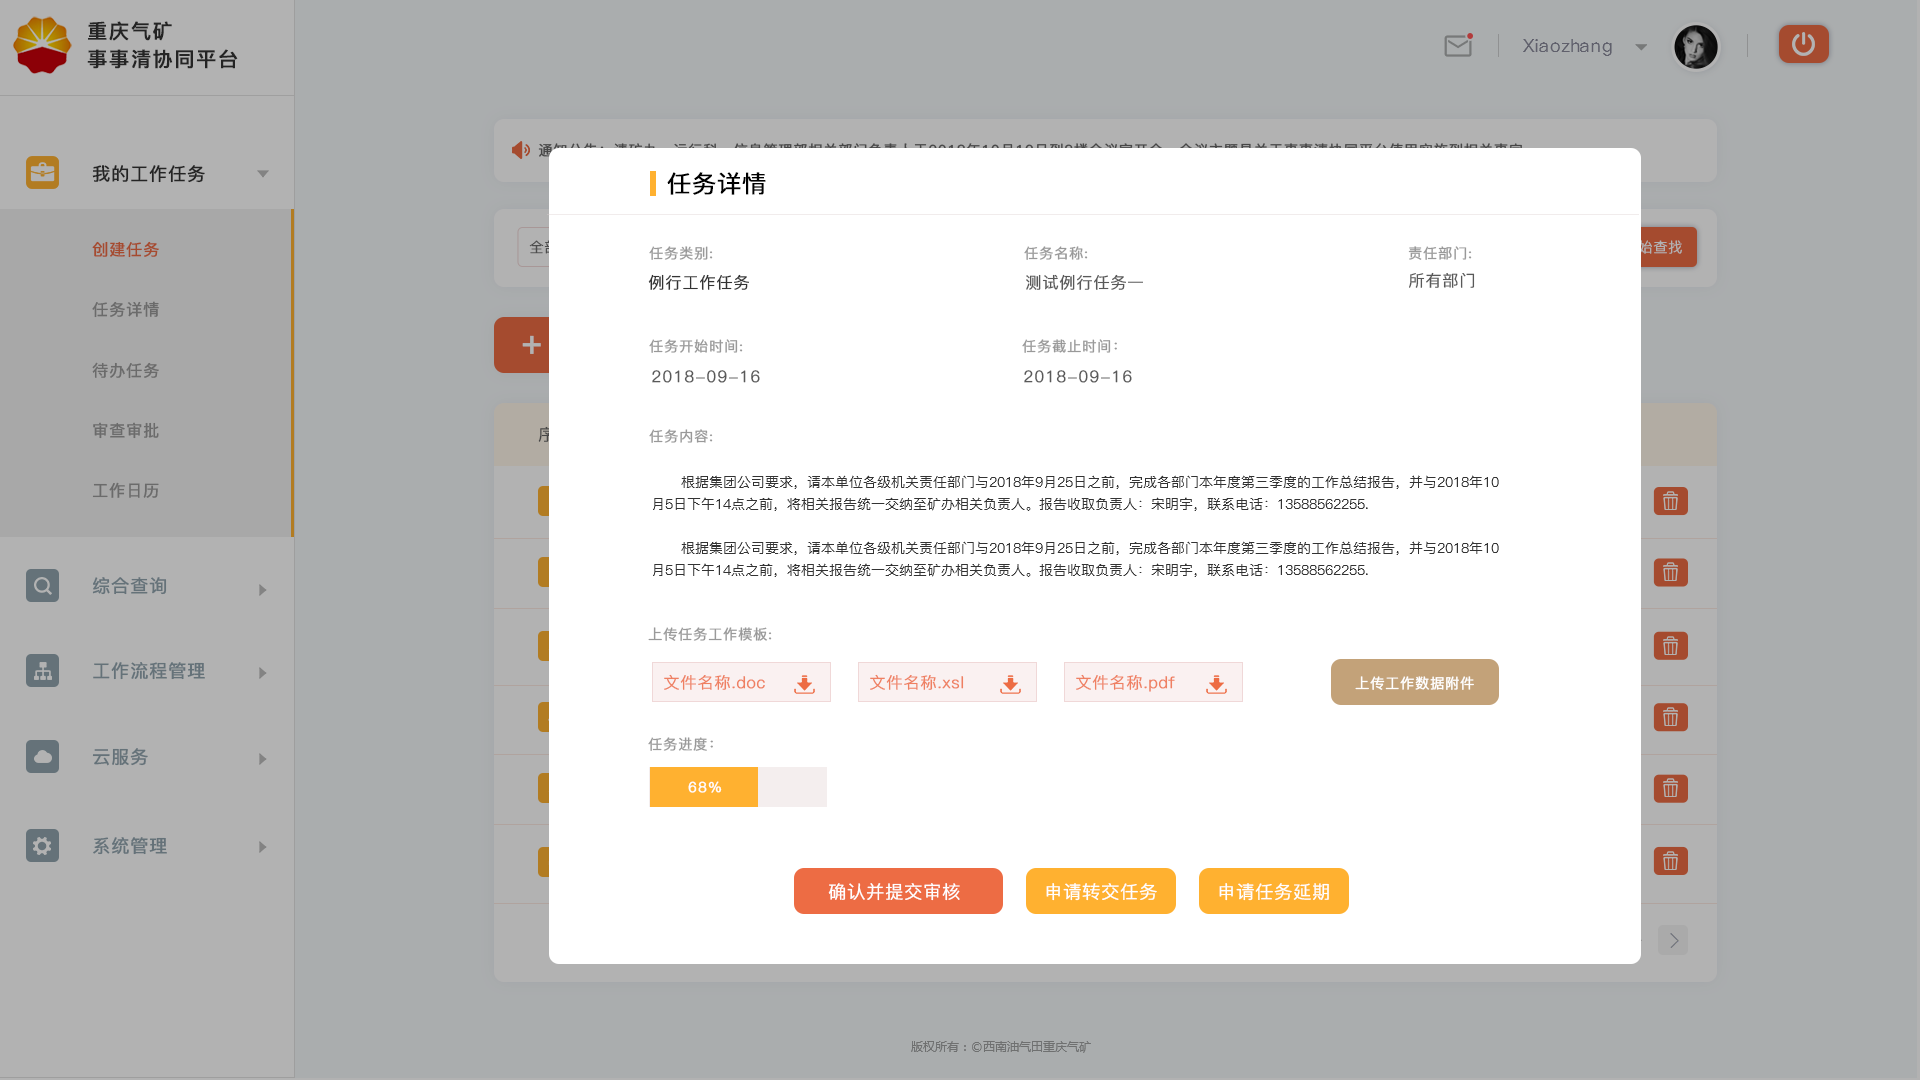Click the 上传工作数据附件 upload button
1920x1080 pixels.
[x=1414, y=682]
